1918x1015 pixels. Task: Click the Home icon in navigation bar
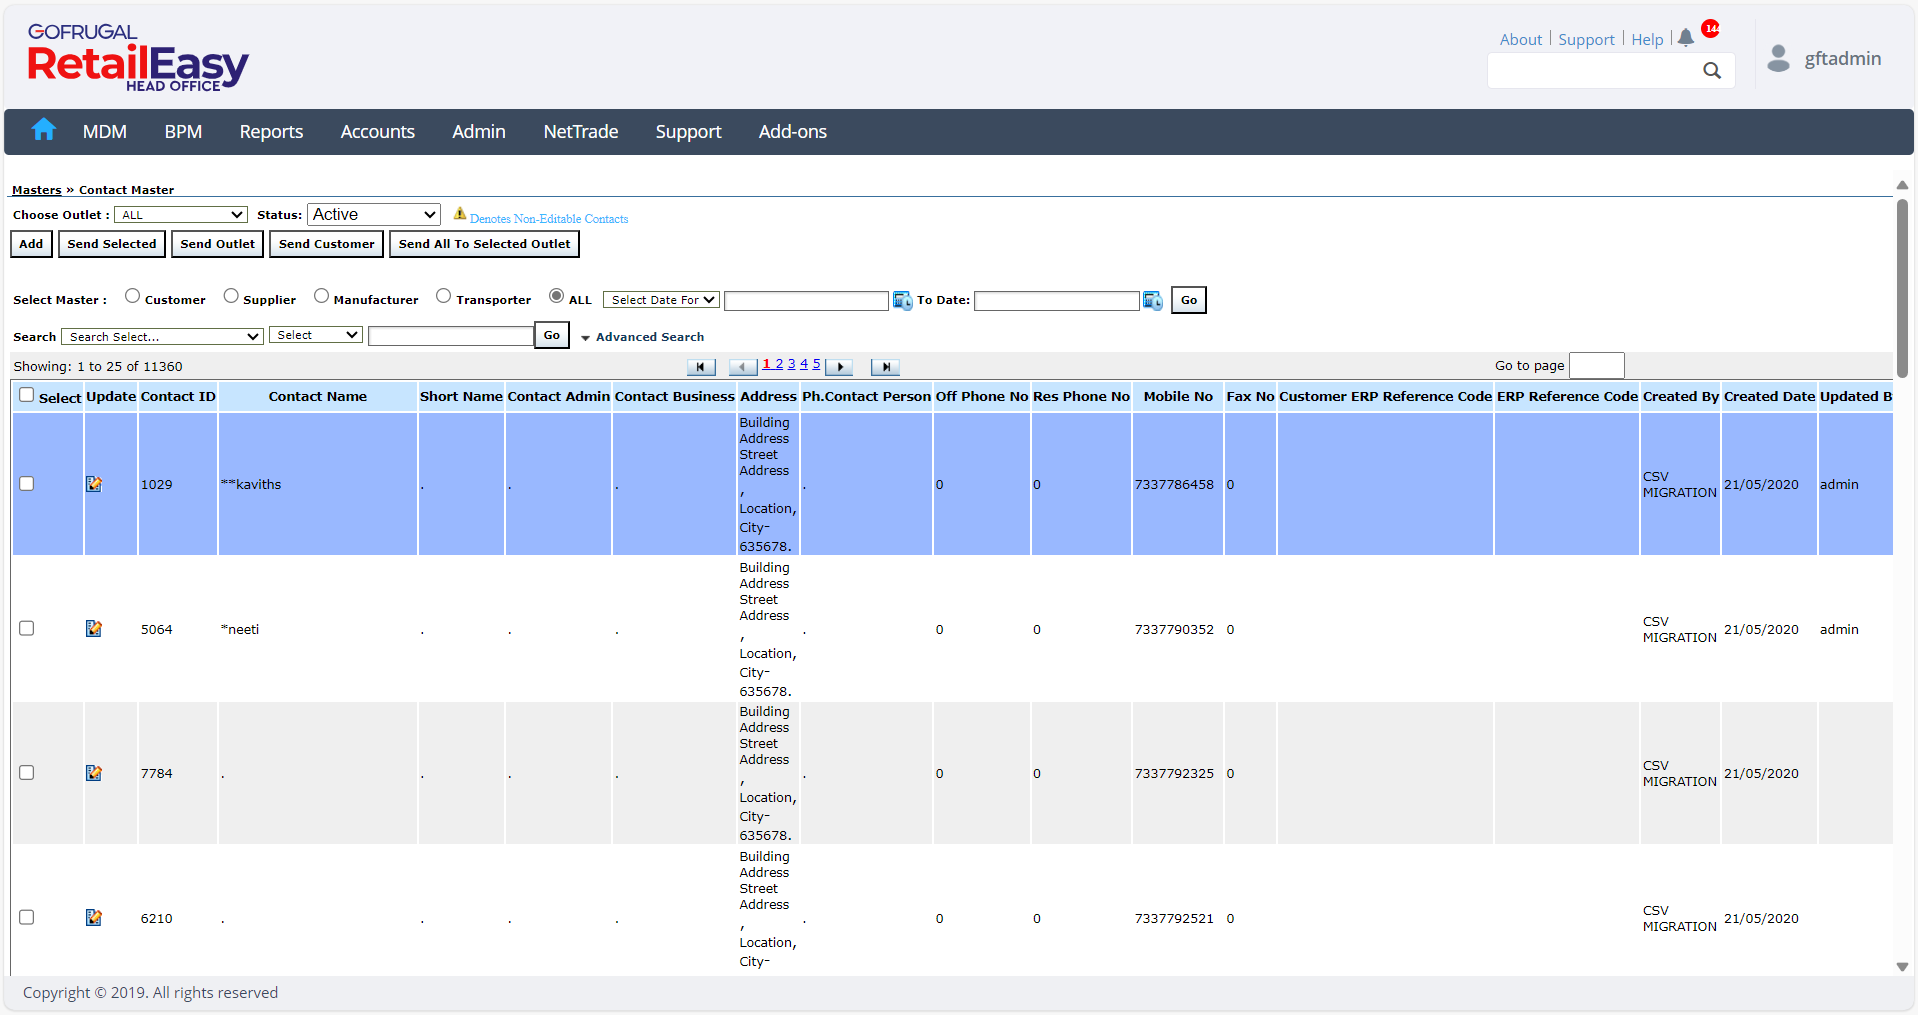pyautogui.click(x=43, y=130)
